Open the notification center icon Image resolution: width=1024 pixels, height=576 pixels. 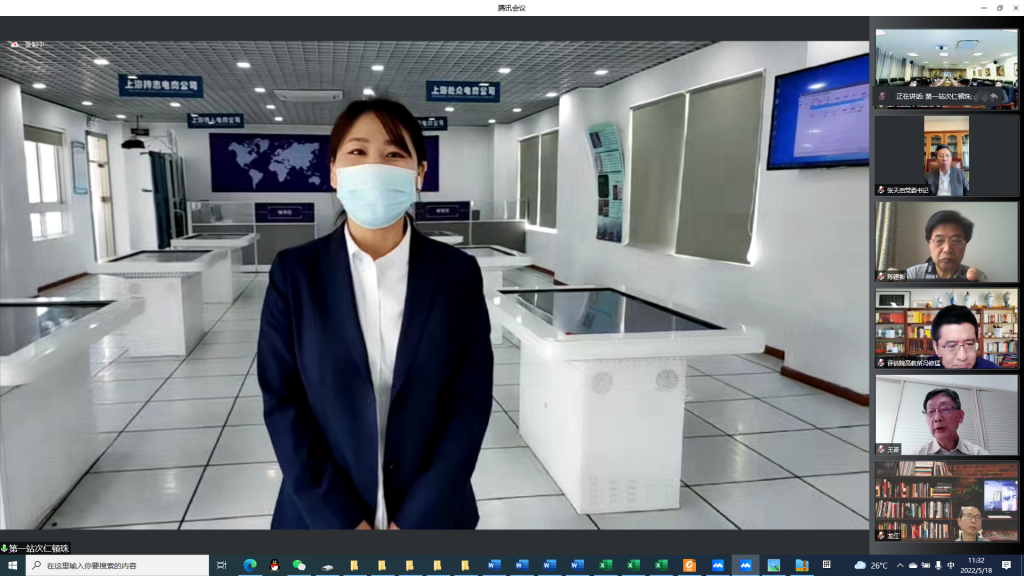[x=1007, y=565]
